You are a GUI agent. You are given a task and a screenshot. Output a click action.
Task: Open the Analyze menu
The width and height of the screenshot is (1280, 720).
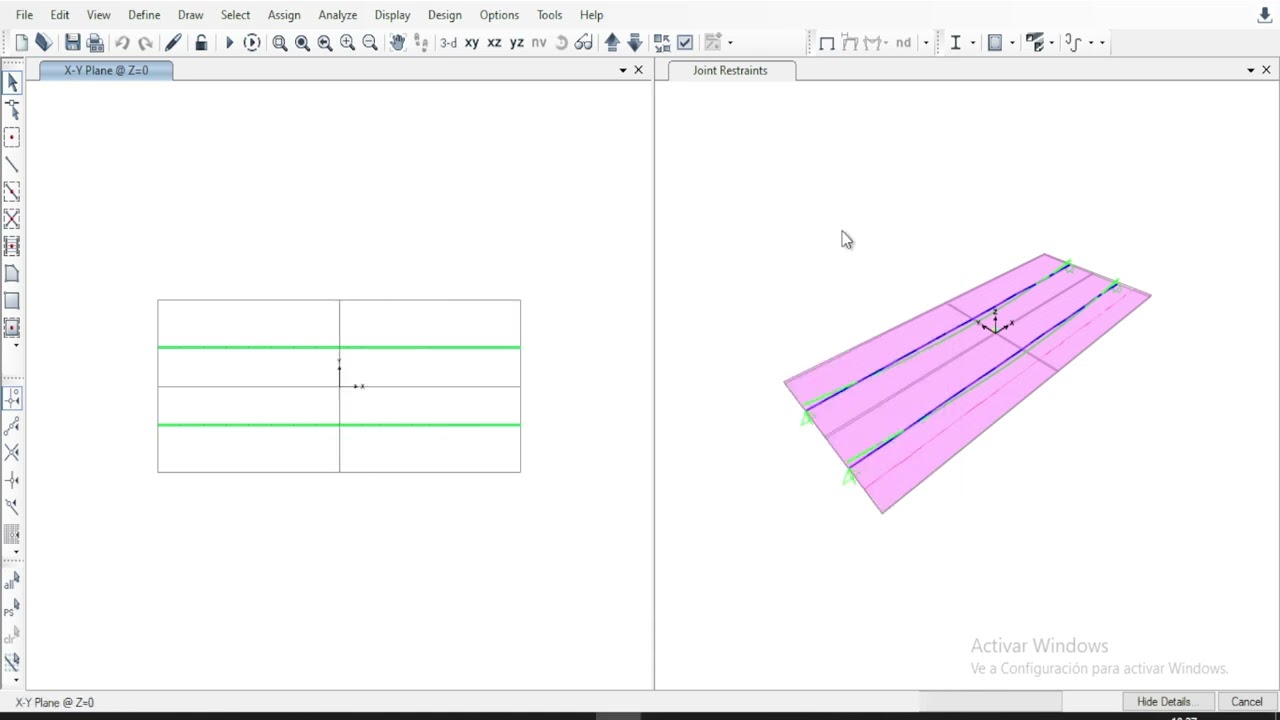(337, 15)
